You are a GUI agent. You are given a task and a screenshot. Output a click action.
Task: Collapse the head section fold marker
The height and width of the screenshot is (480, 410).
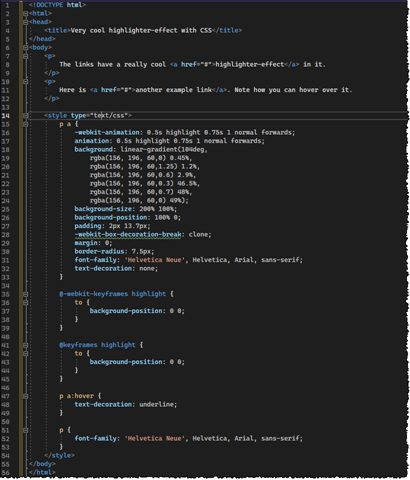(x=25, y=22)
